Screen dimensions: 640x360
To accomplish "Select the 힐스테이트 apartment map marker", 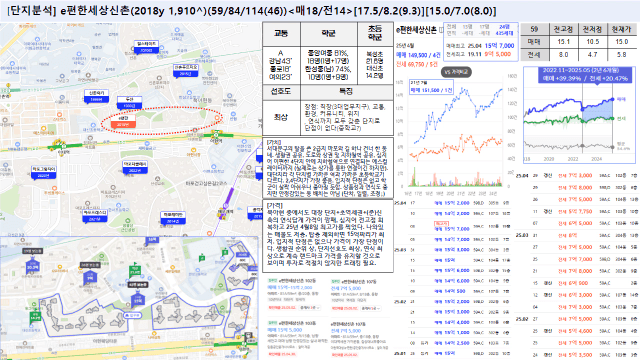I will click(147, 47).
